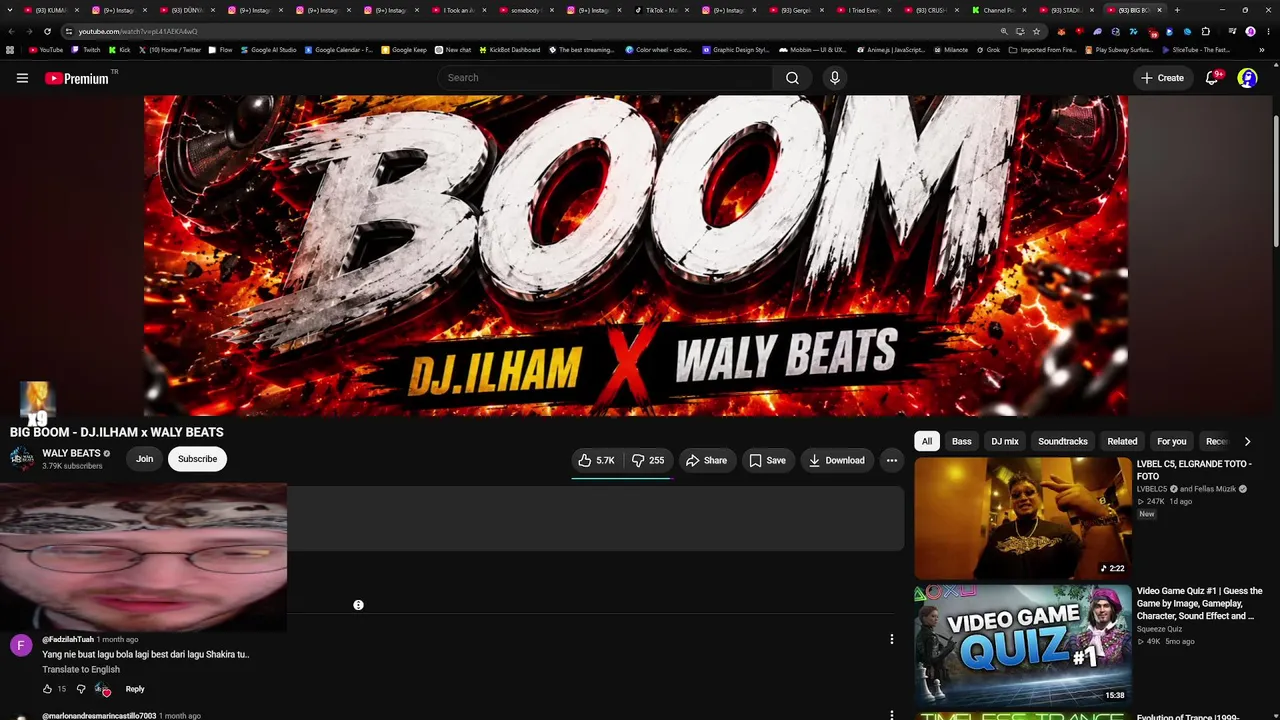Click the YouTube search input field

coord(605,78)
